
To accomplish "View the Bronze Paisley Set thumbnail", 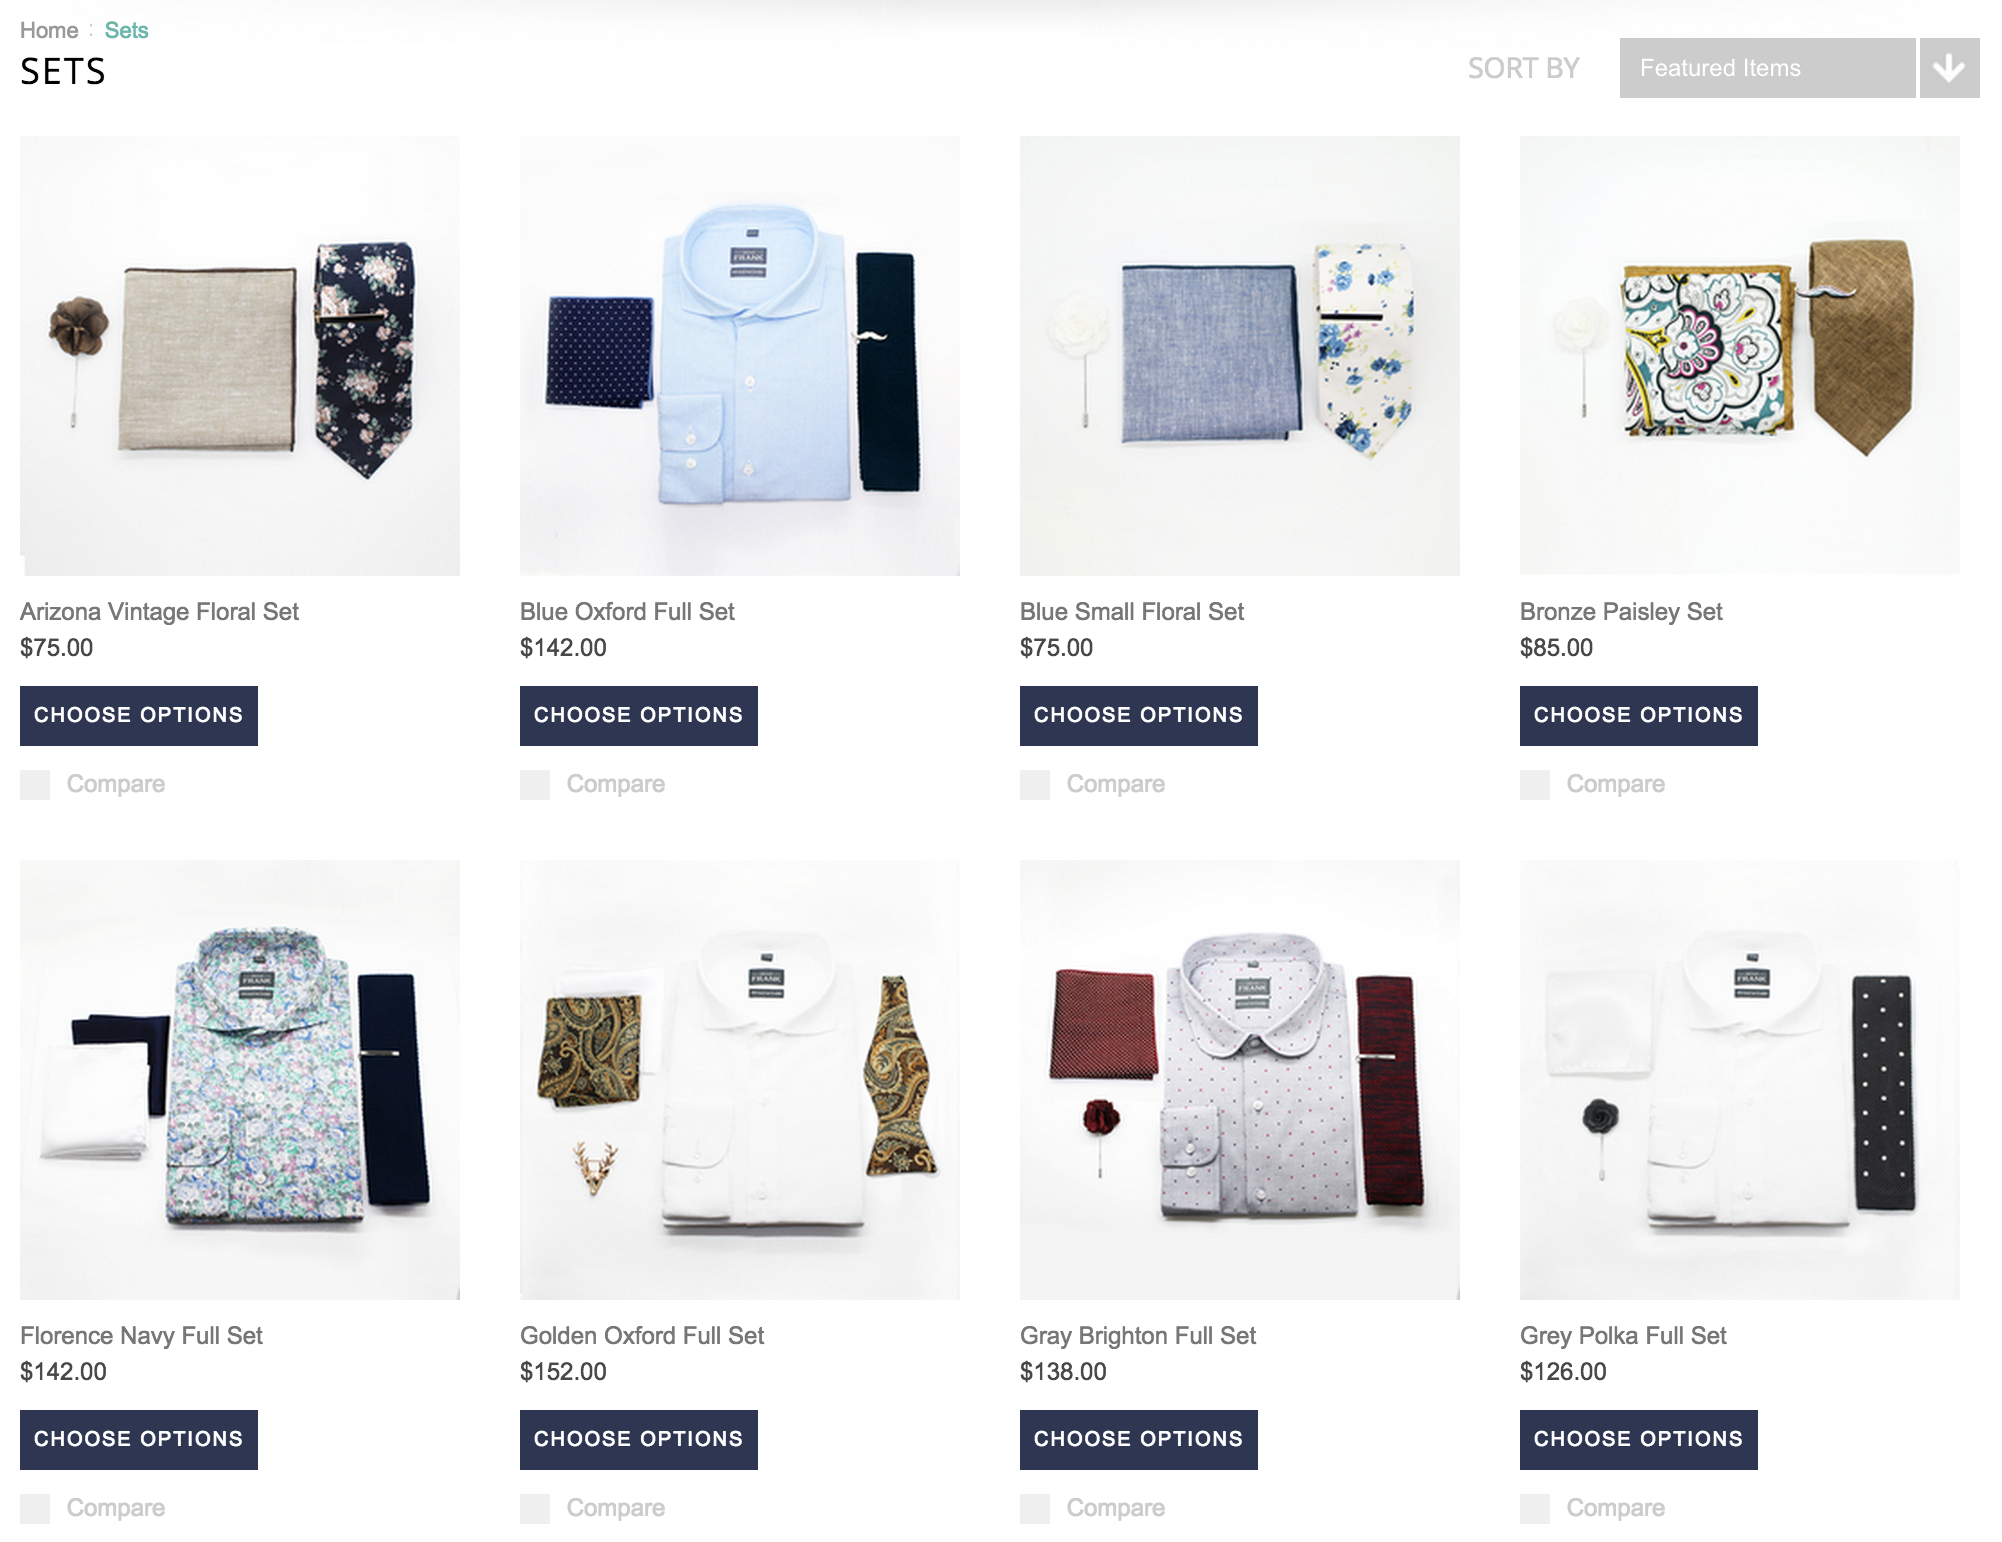I will pos(1740,356).
